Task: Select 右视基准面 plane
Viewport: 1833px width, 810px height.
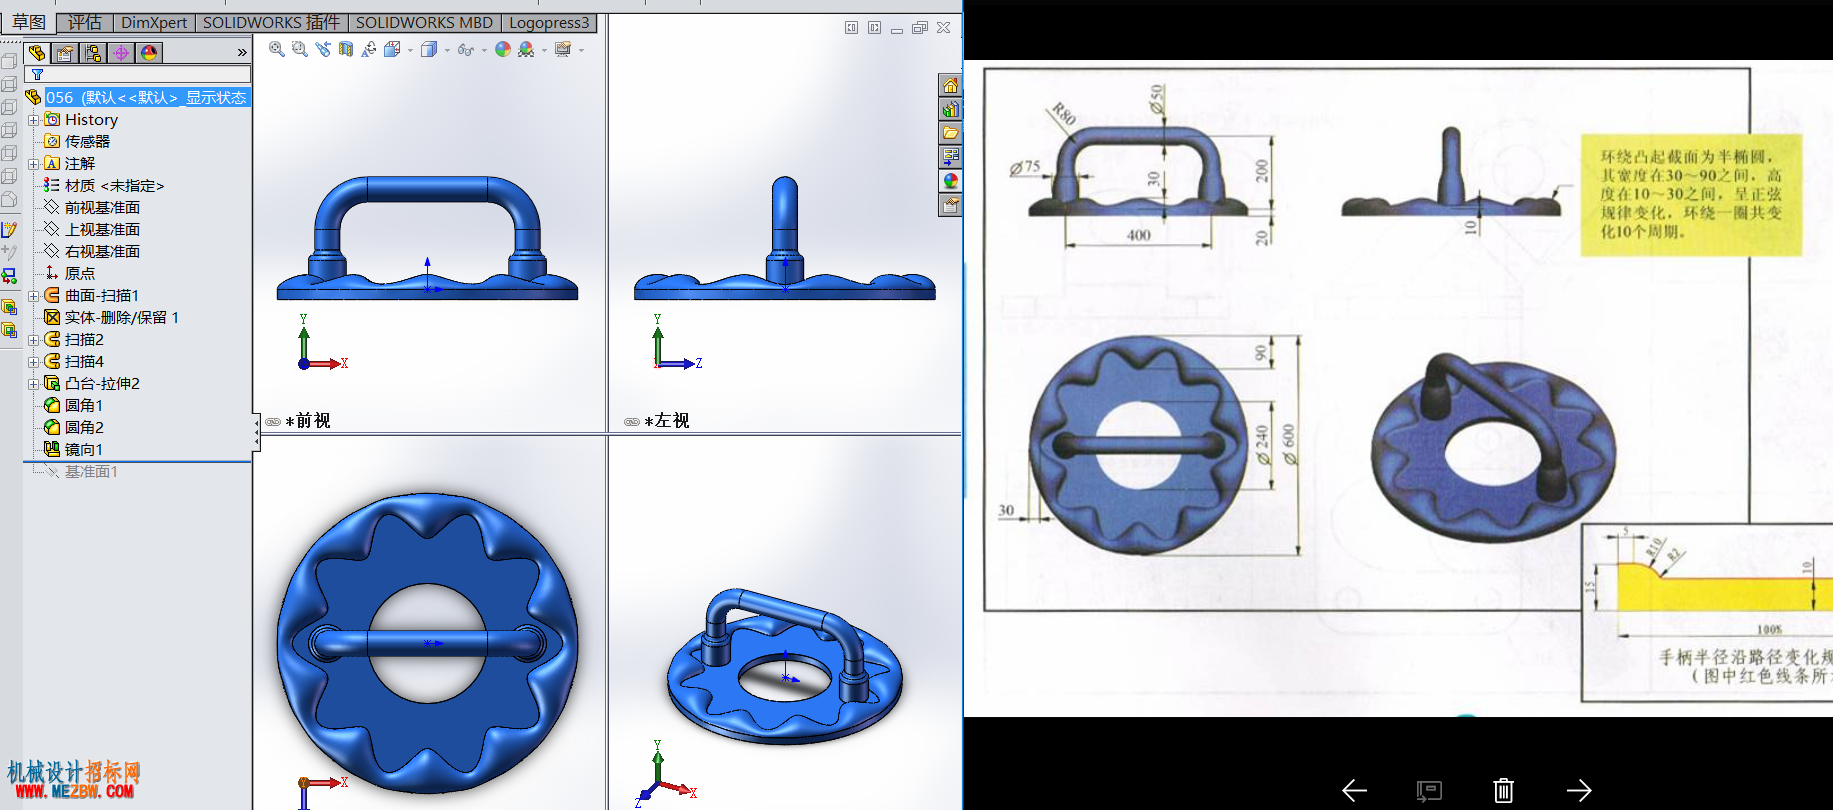Action: (x=102, y=251)
